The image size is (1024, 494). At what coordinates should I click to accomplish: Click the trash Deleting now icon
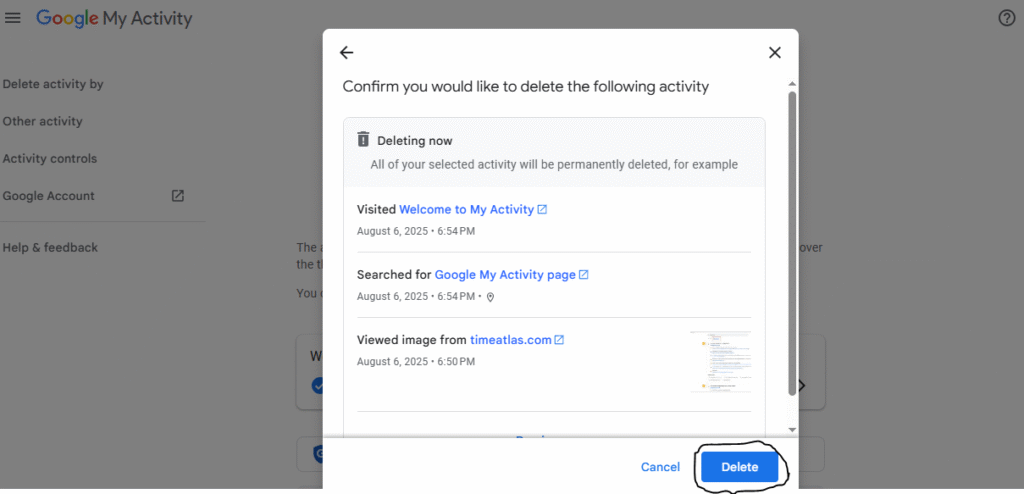[363, 139]
